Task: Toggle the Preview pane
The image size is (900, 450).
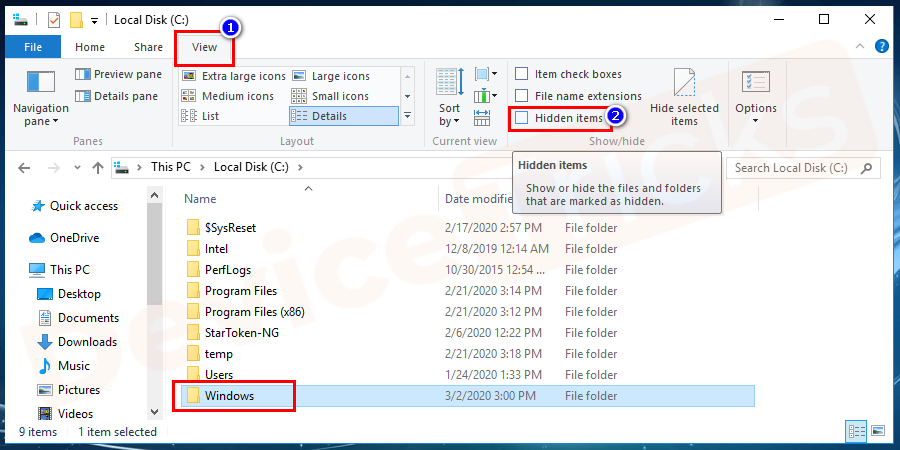Action: [x=119, y=74]
